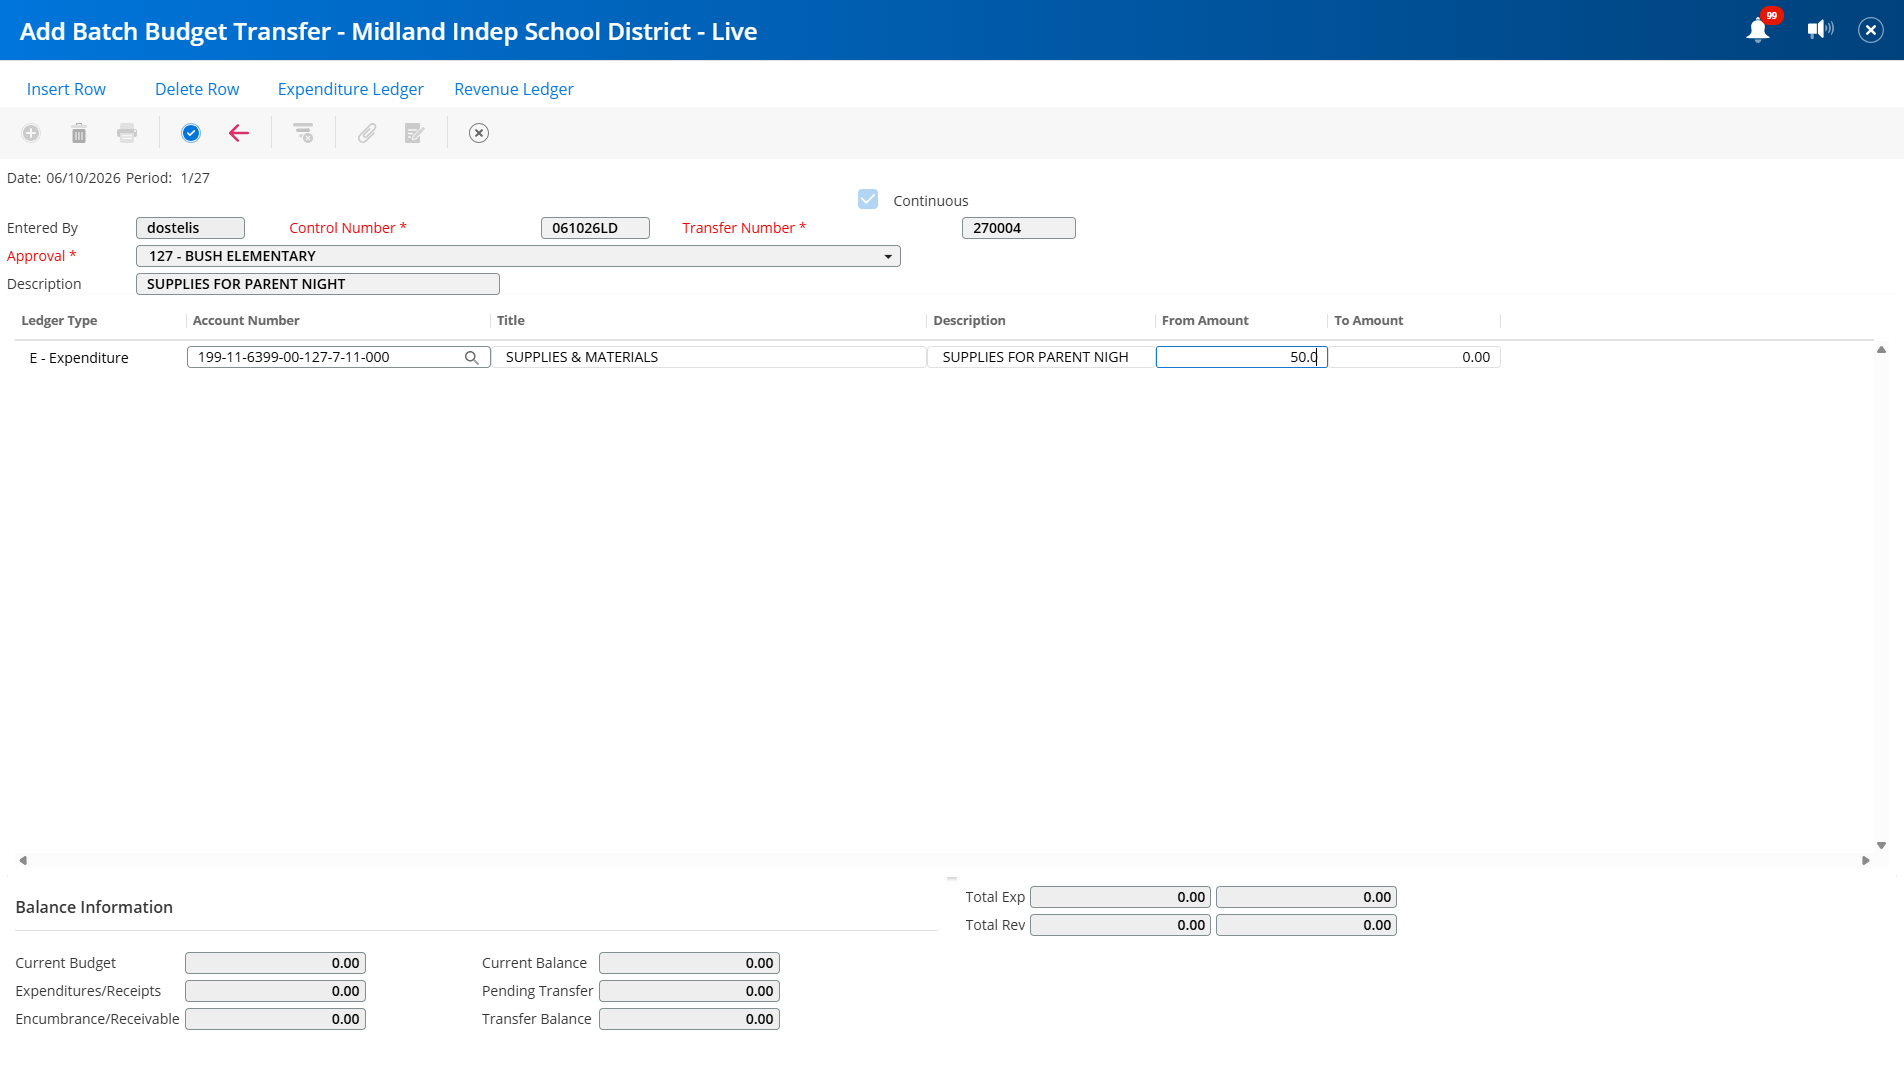
Task: Click the To Amount cell showing 0.00
Action: (x=1414, y=357)
